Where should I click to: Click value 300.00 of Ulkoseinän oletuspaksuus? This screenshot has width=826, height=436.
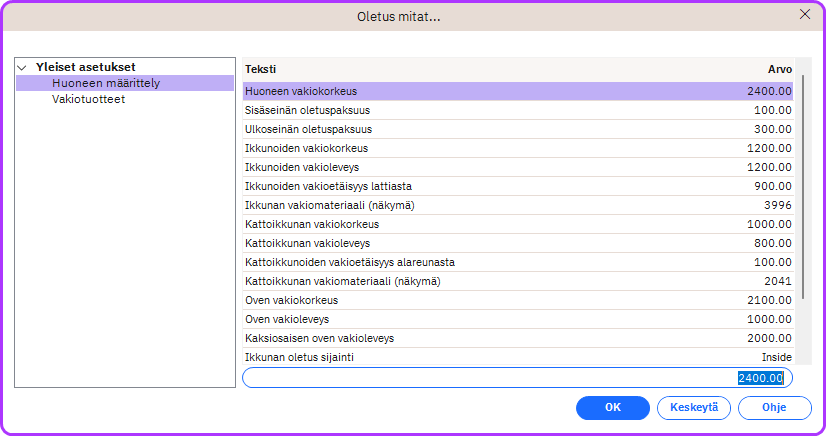(x=772, y=129)
